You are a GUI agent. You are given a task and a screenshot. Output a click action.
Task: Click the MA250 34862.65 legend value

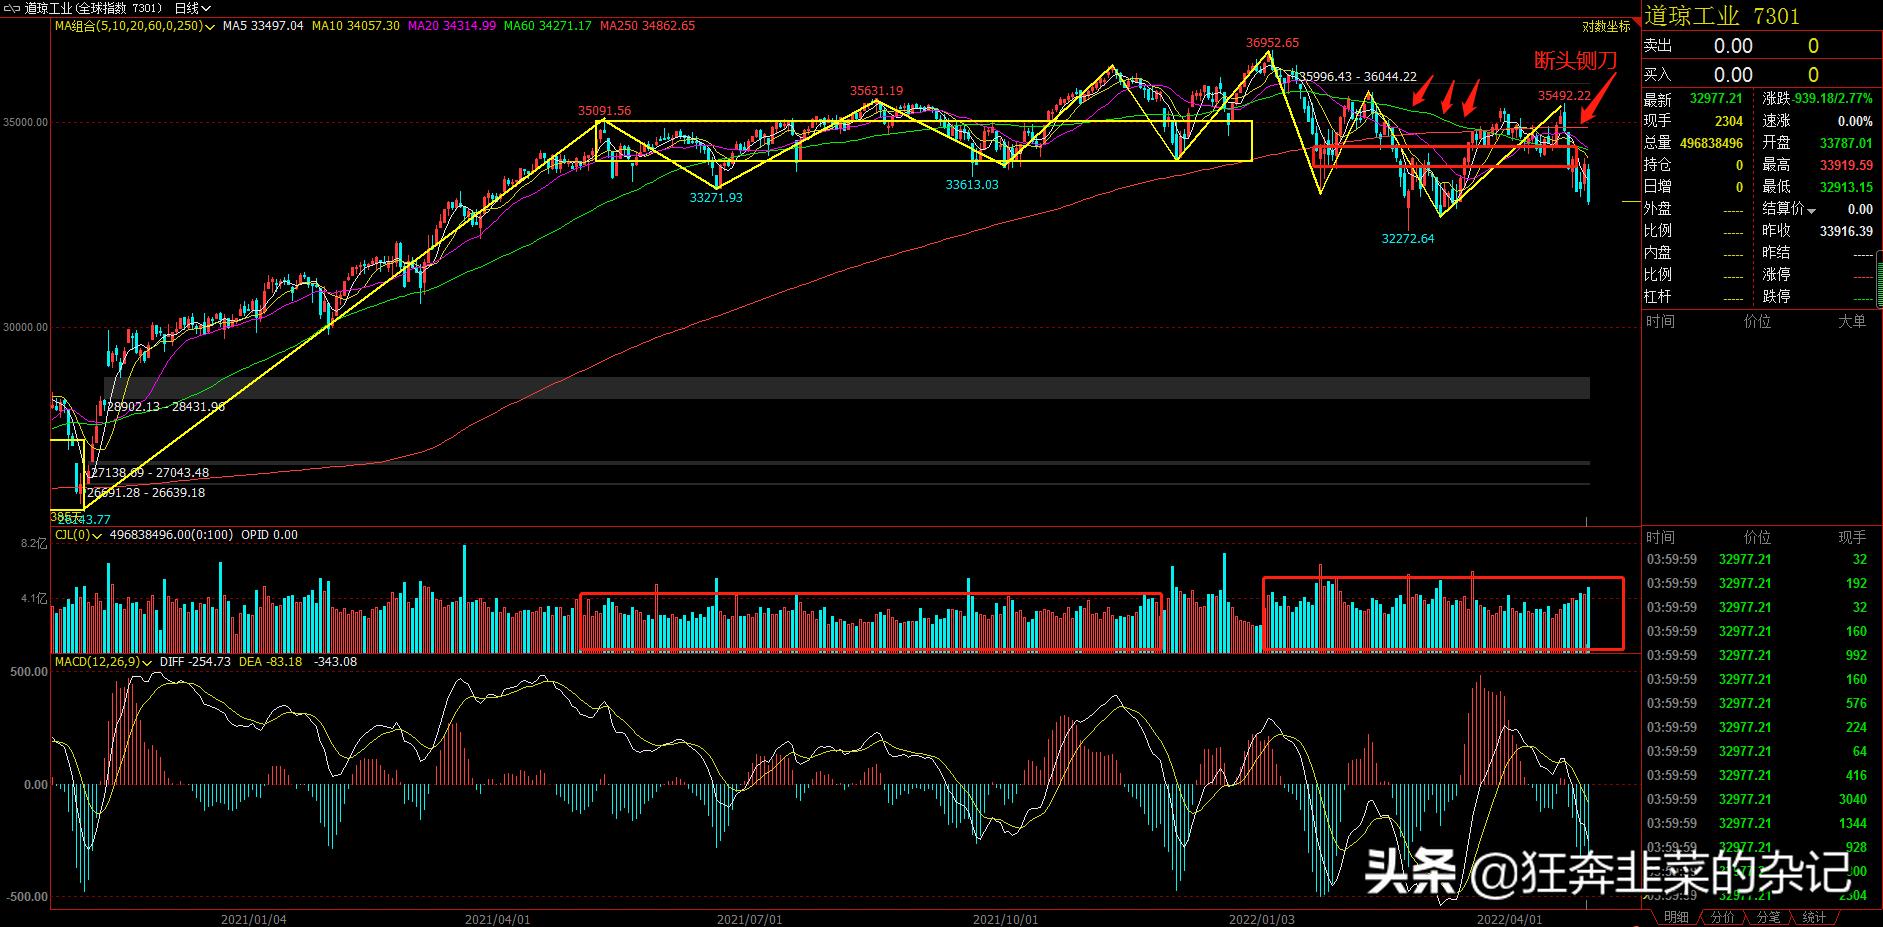(x=647, y=26)
